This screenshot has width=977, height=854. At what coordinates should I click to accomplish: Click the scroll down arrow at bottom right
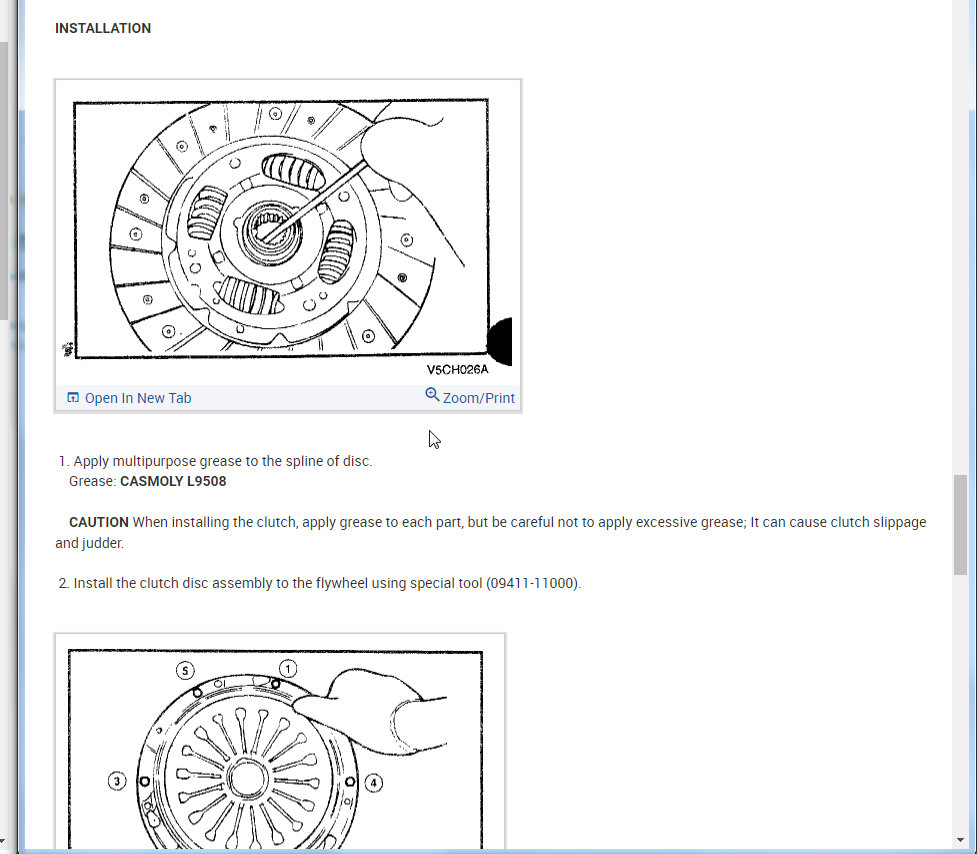point(960,842)
